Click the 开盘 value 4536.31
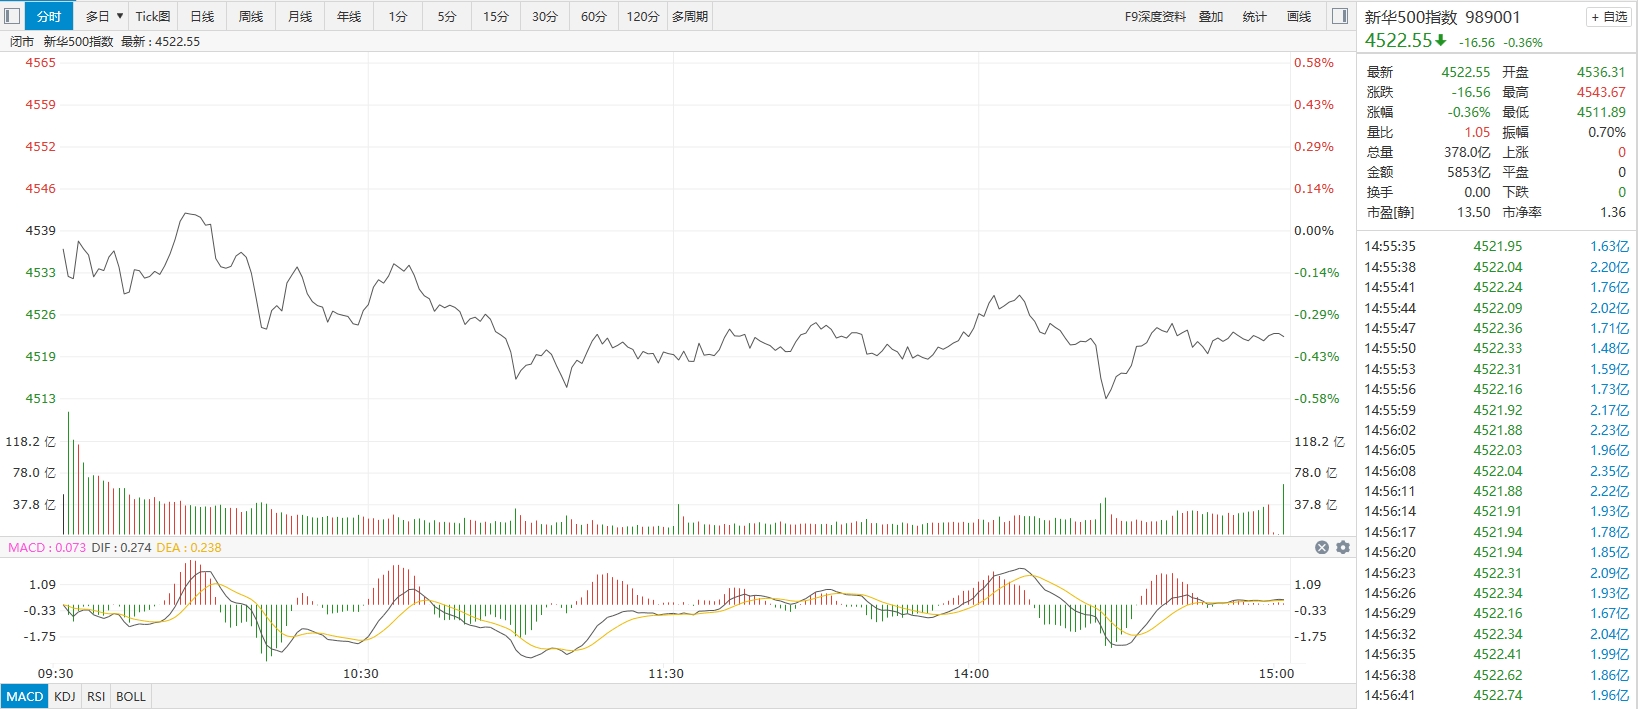 pos(1601,72)
